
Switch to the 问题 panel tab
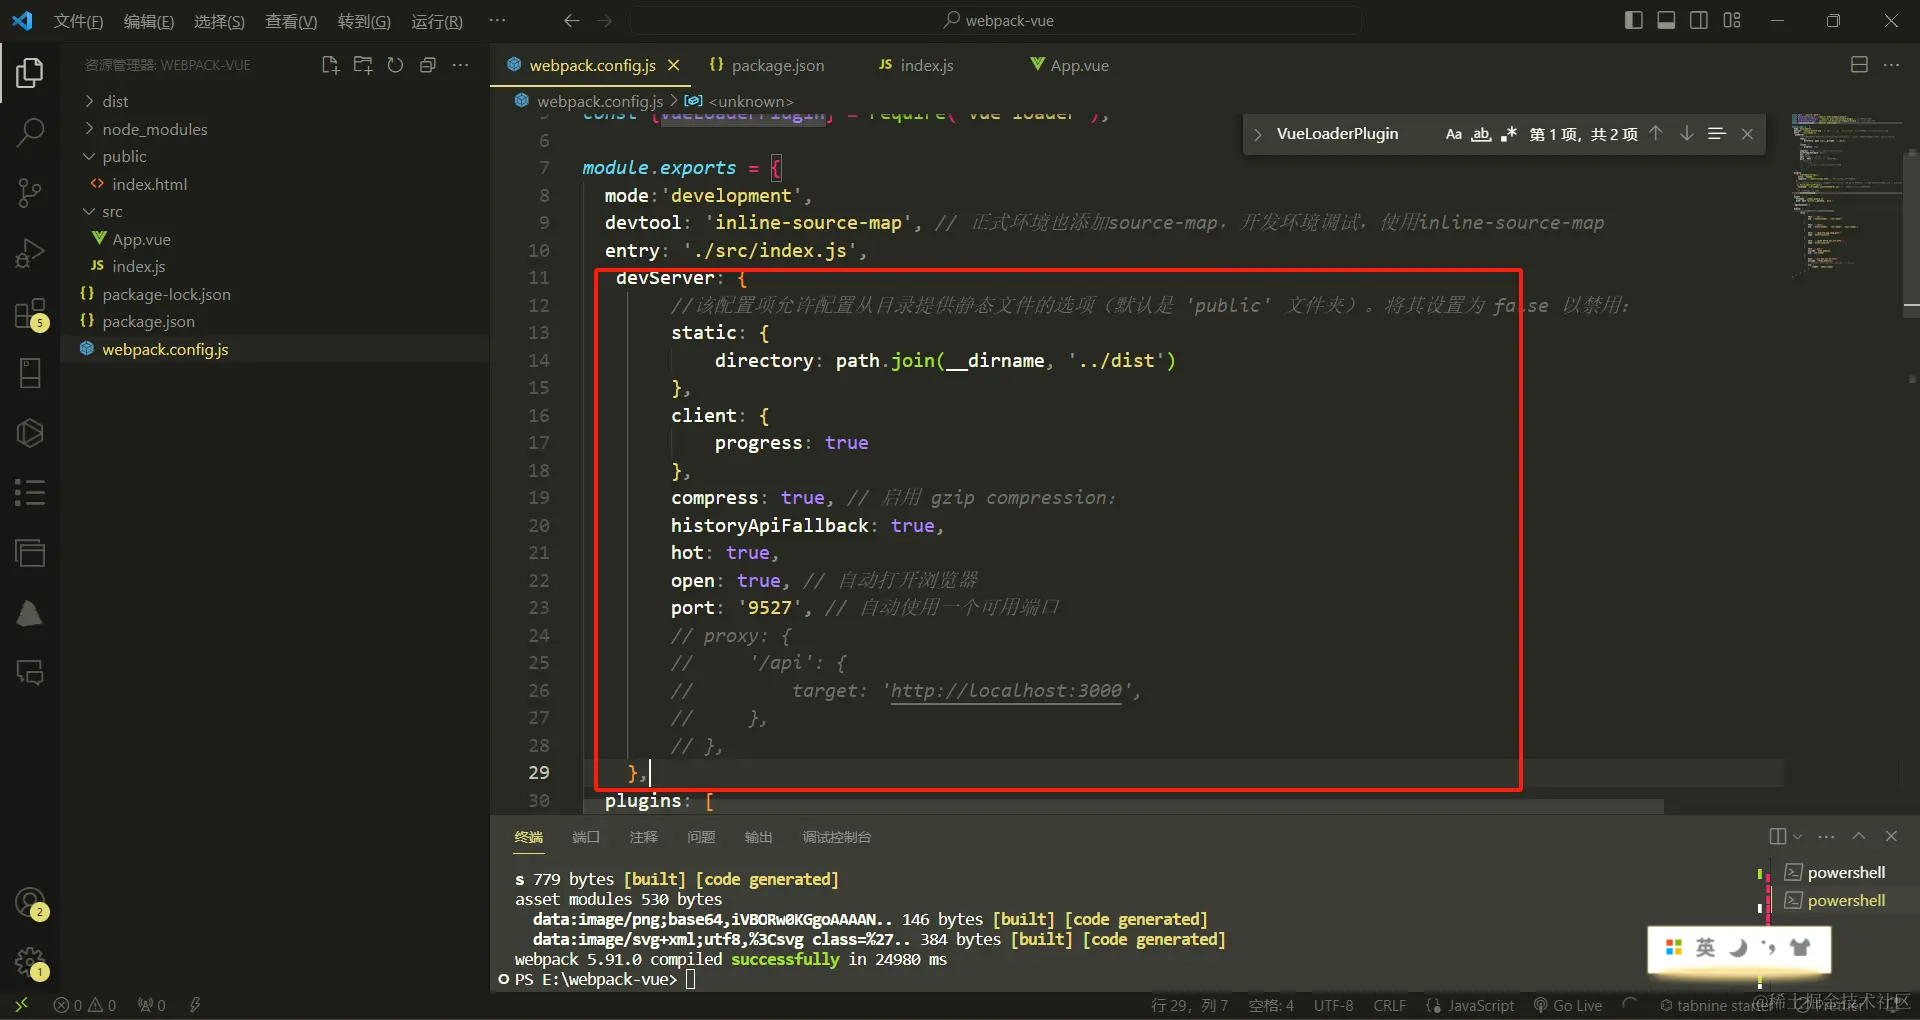701,837
